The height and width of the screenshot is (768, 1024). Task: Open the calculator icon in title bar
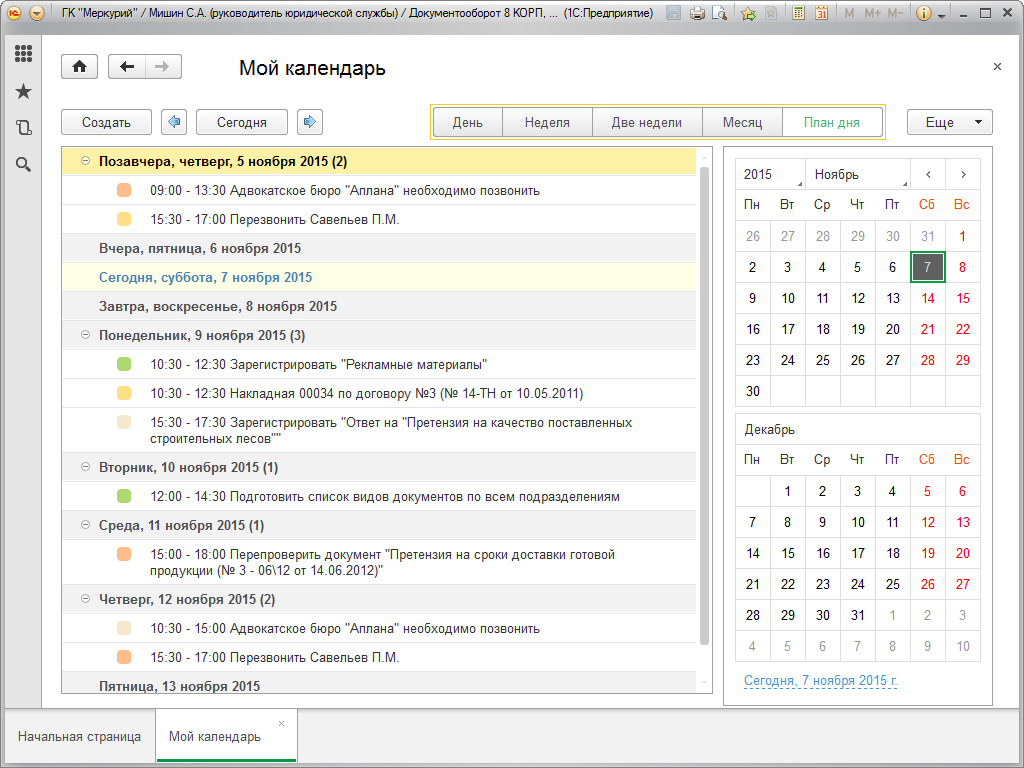click(798, 14)
